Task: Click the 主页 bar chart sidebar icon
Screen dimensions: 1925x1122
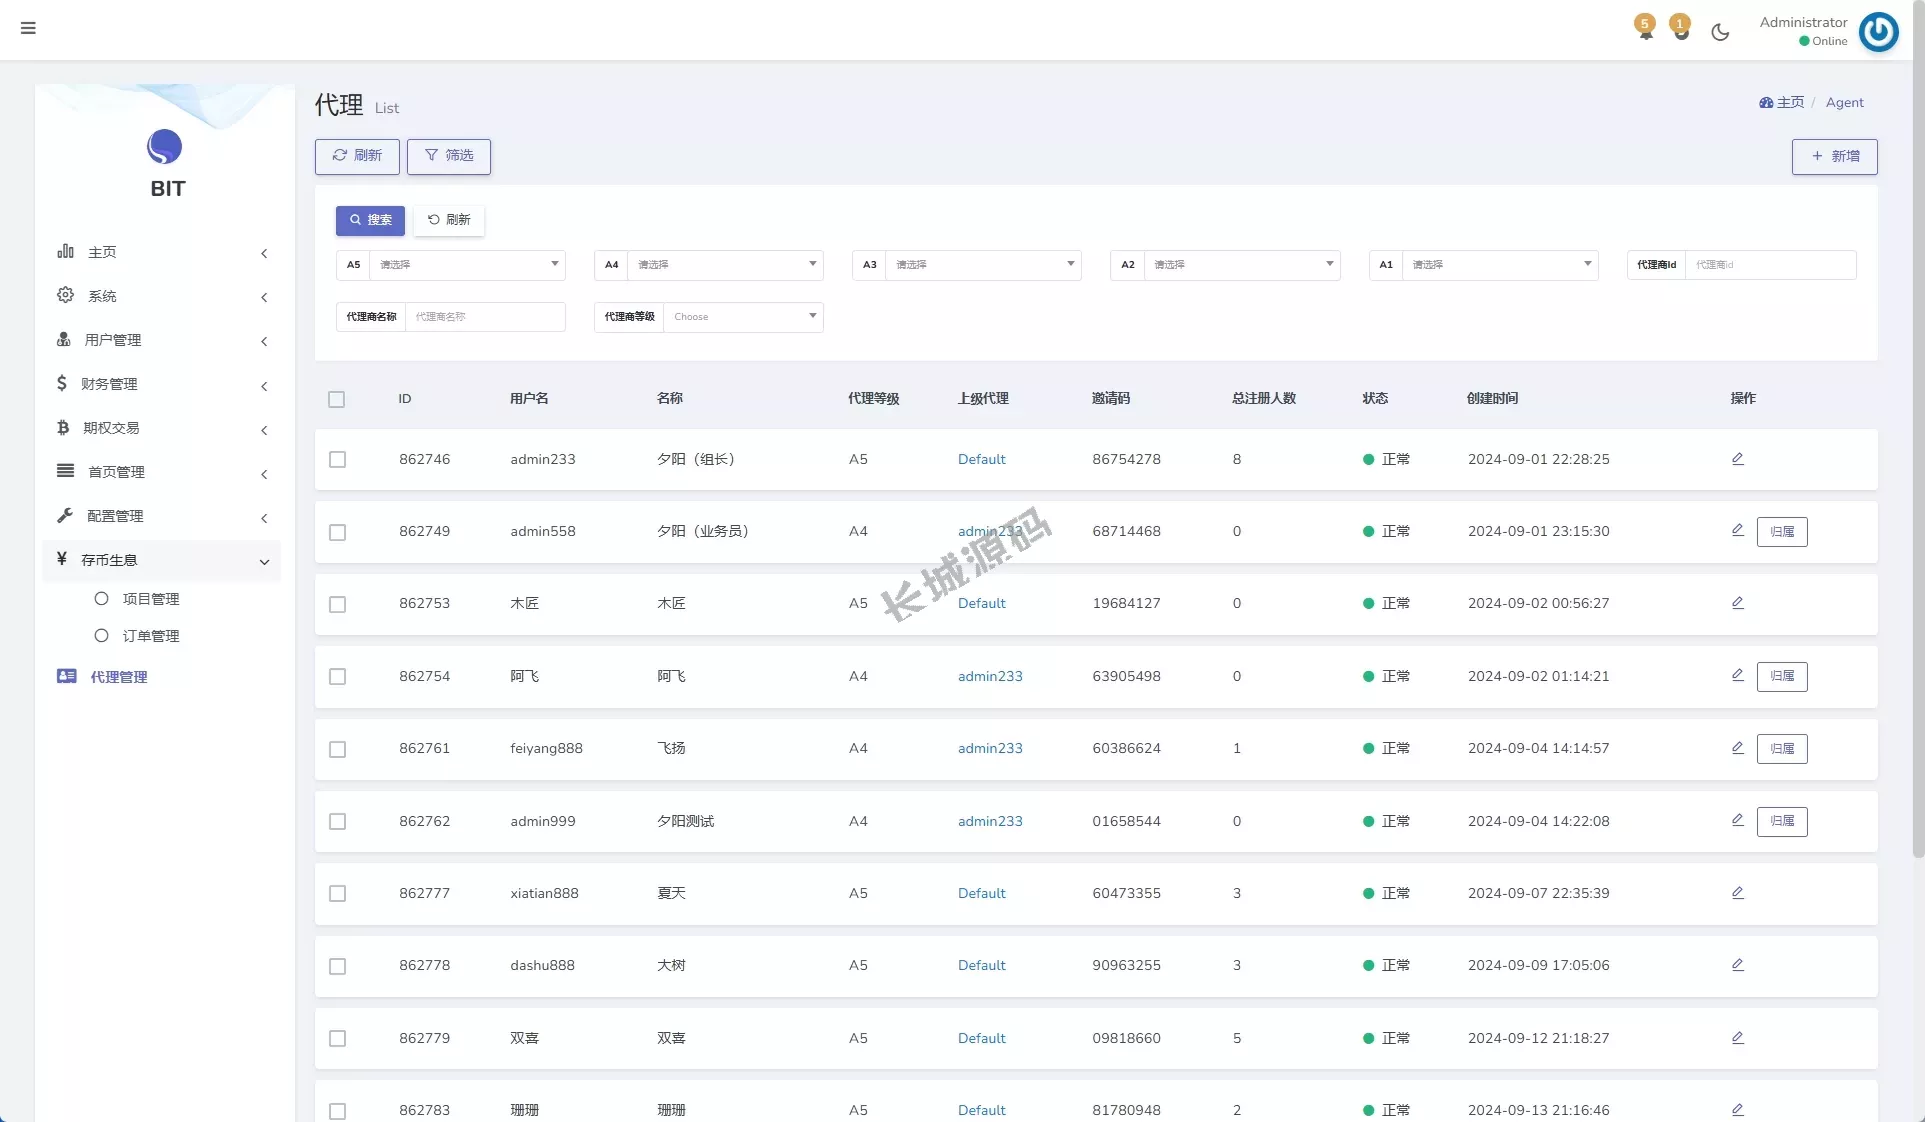Action: (65, 251)
